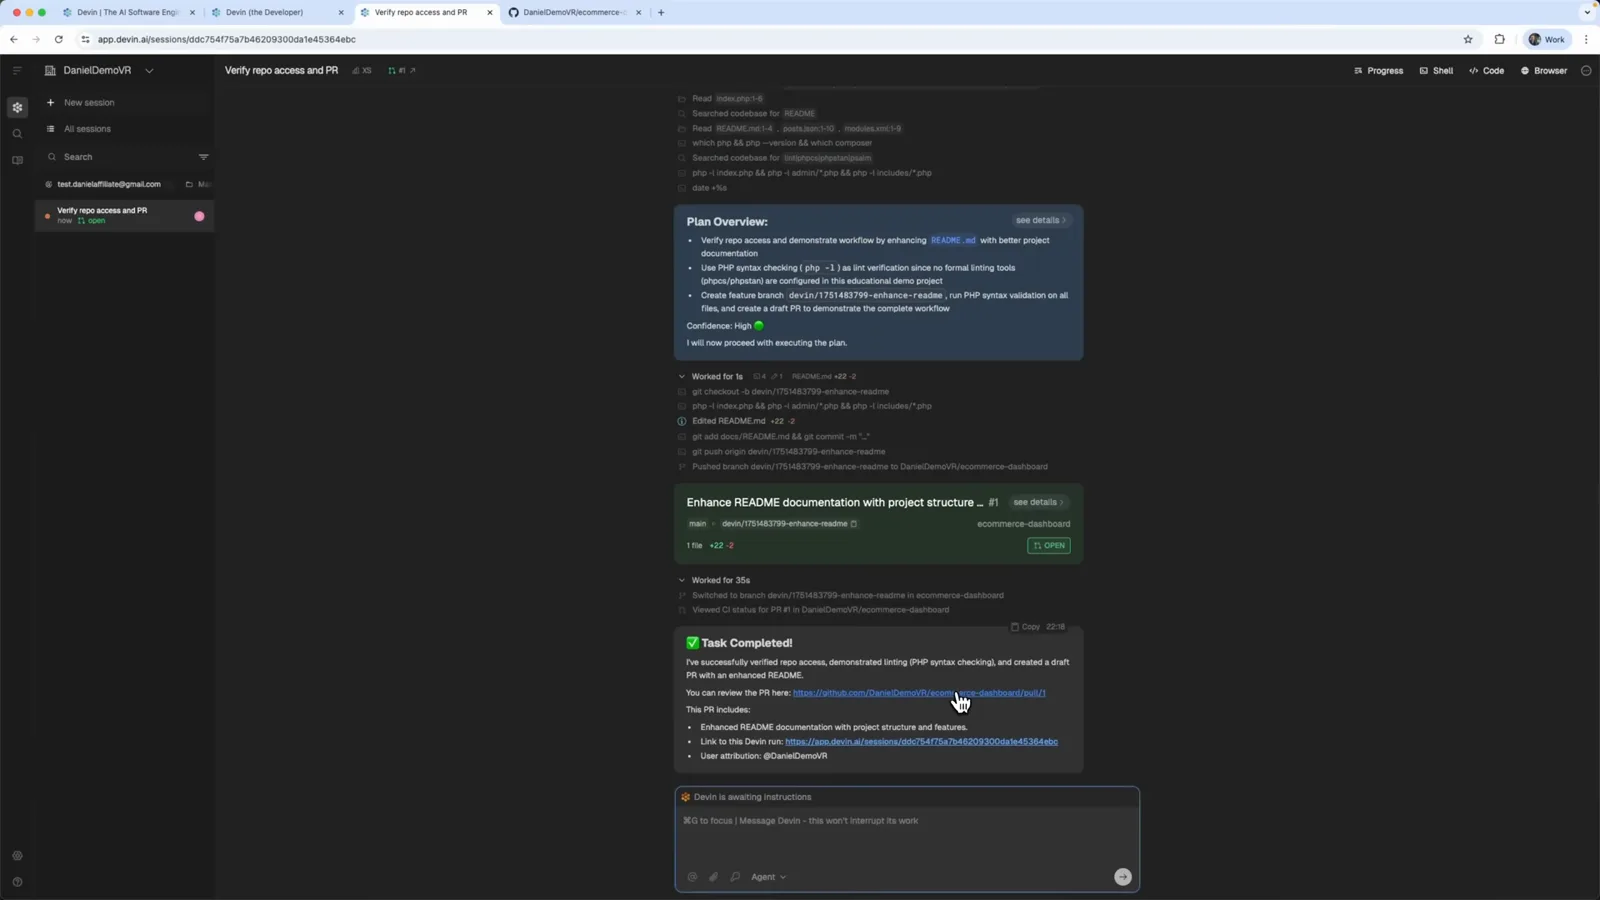
Task: Open the browser extensions puzzle icon
Action: coord(1499,40)
